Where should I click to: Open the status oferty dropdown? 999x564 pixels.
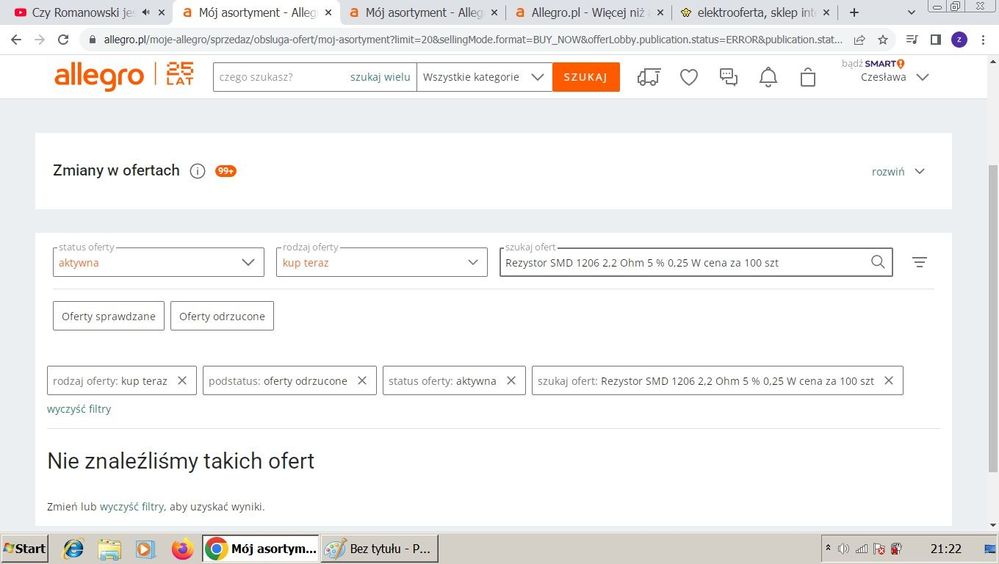(159, 262)
